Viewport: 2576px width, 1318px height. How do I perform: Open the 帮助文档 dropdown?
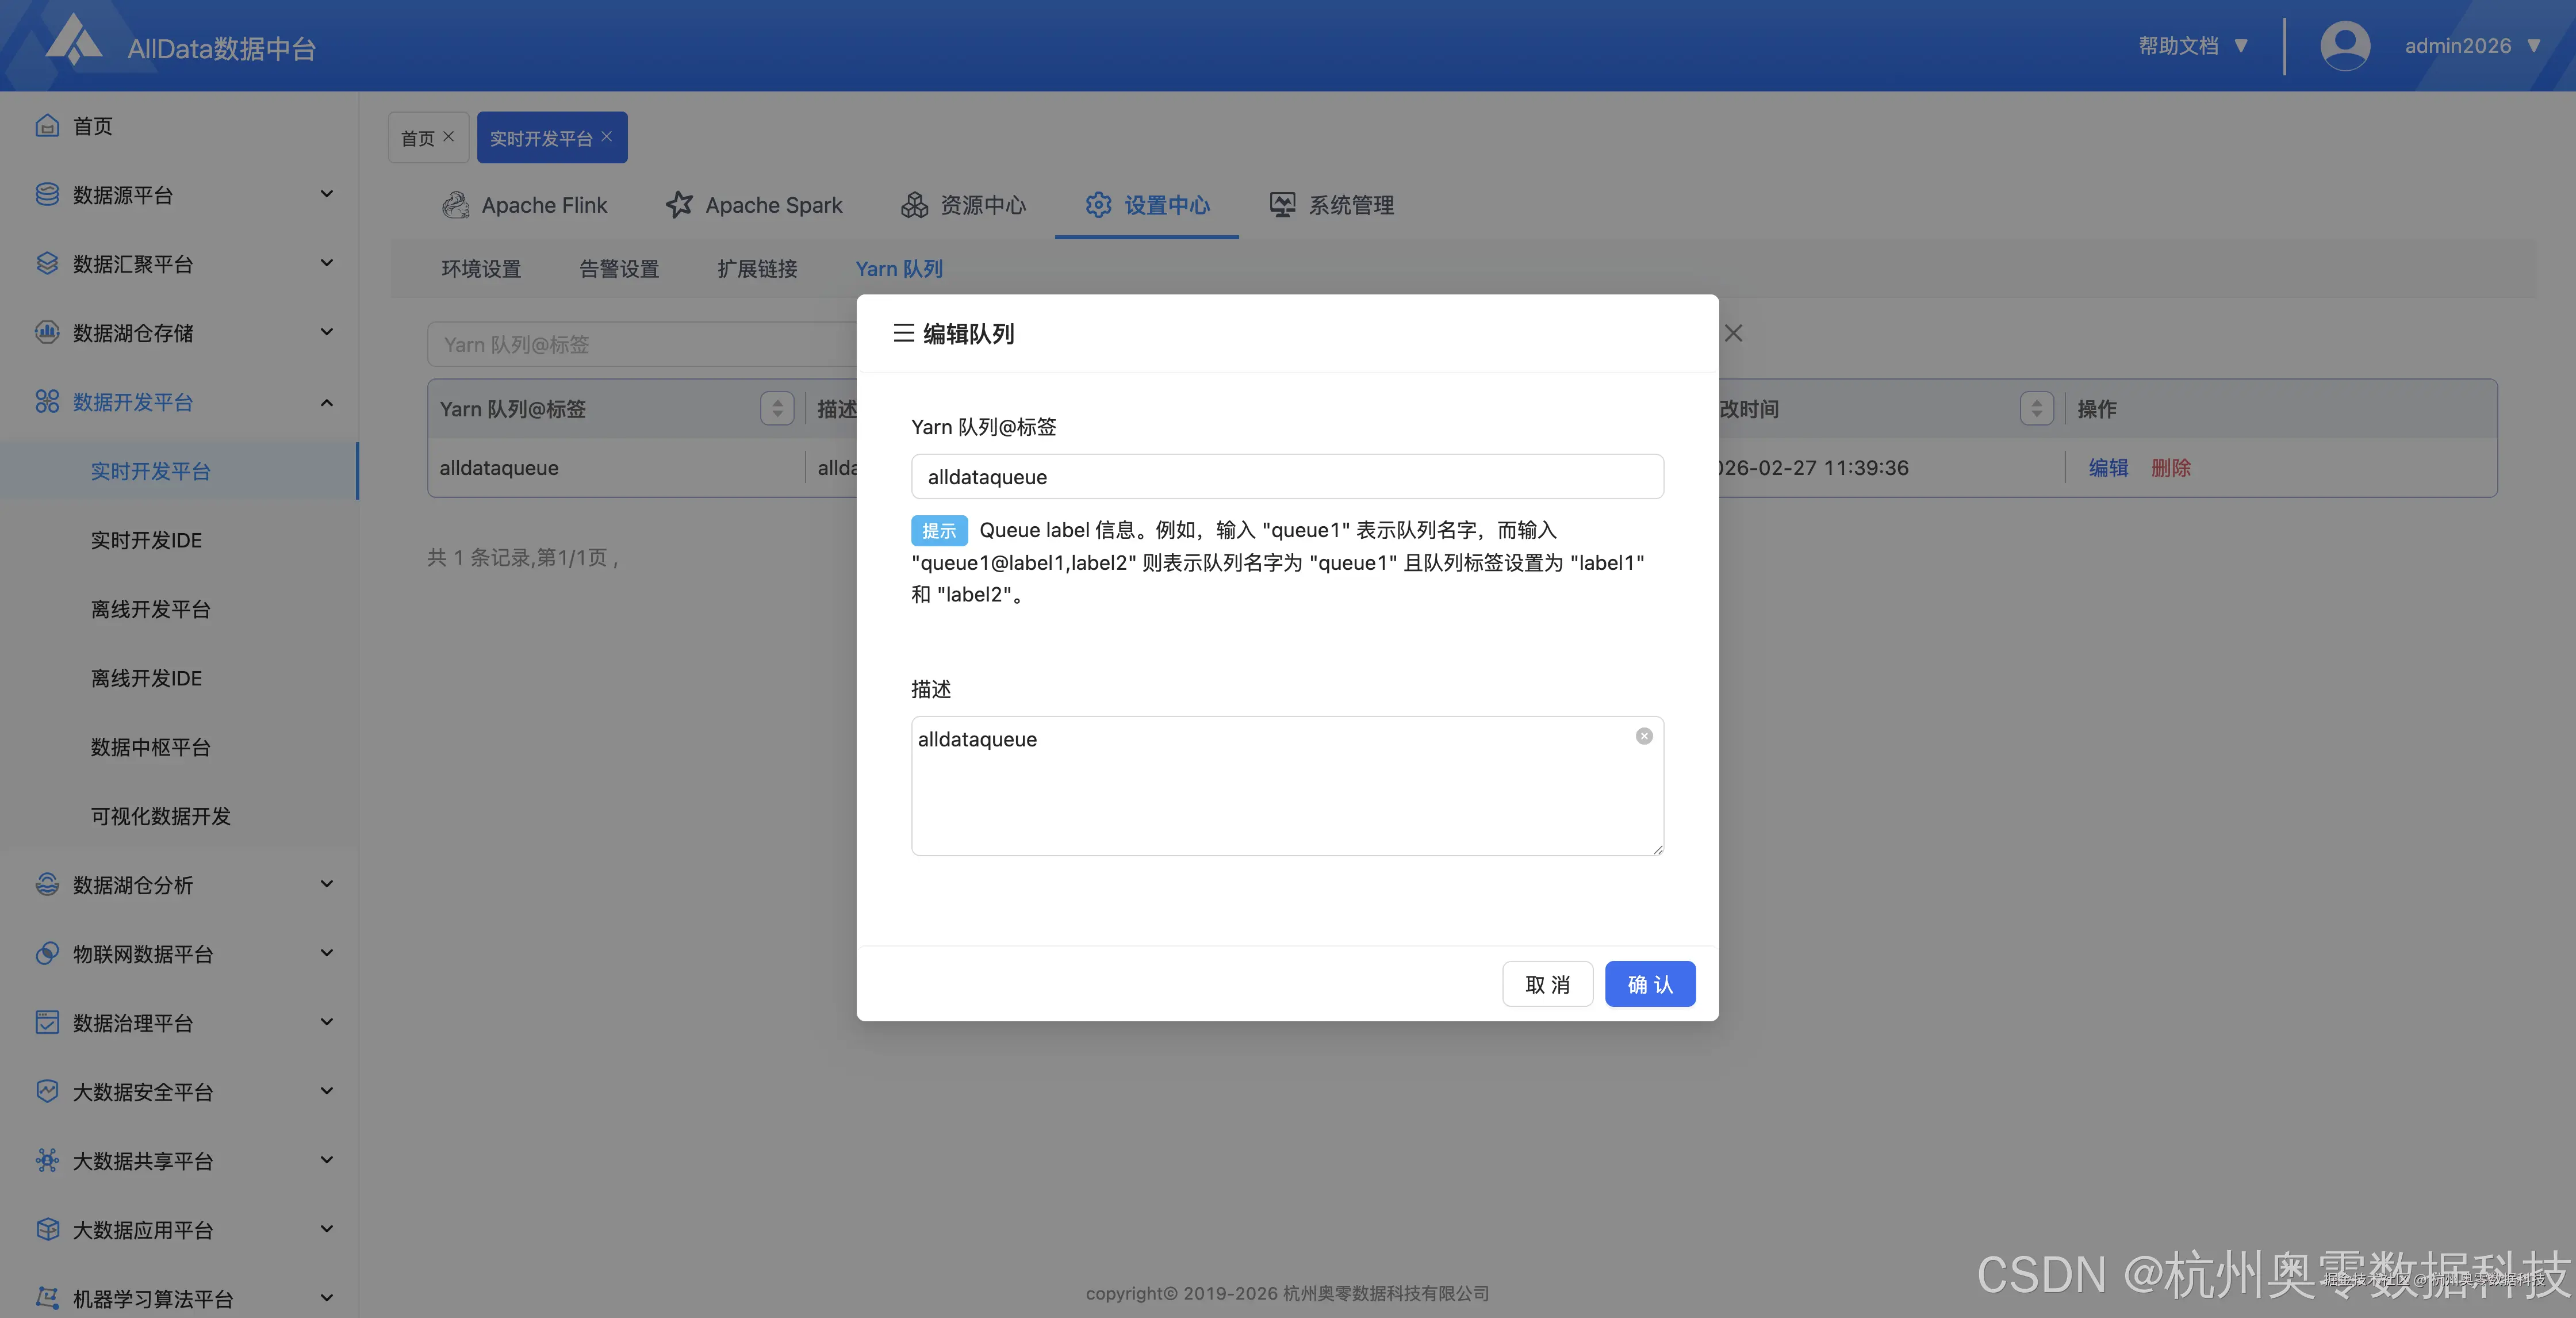(x=2194, y=46)
